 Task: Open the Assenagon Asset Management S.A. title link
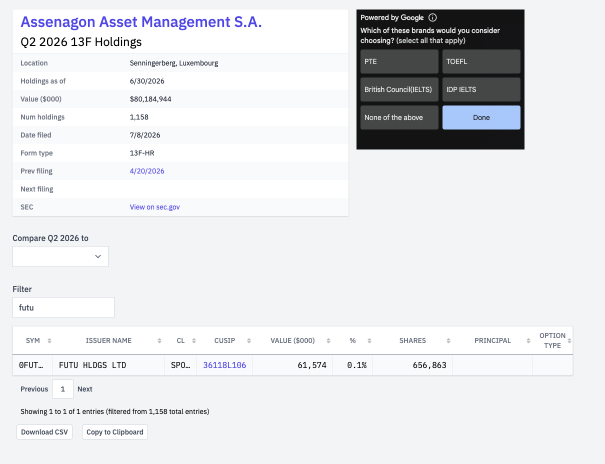point(141,22)
